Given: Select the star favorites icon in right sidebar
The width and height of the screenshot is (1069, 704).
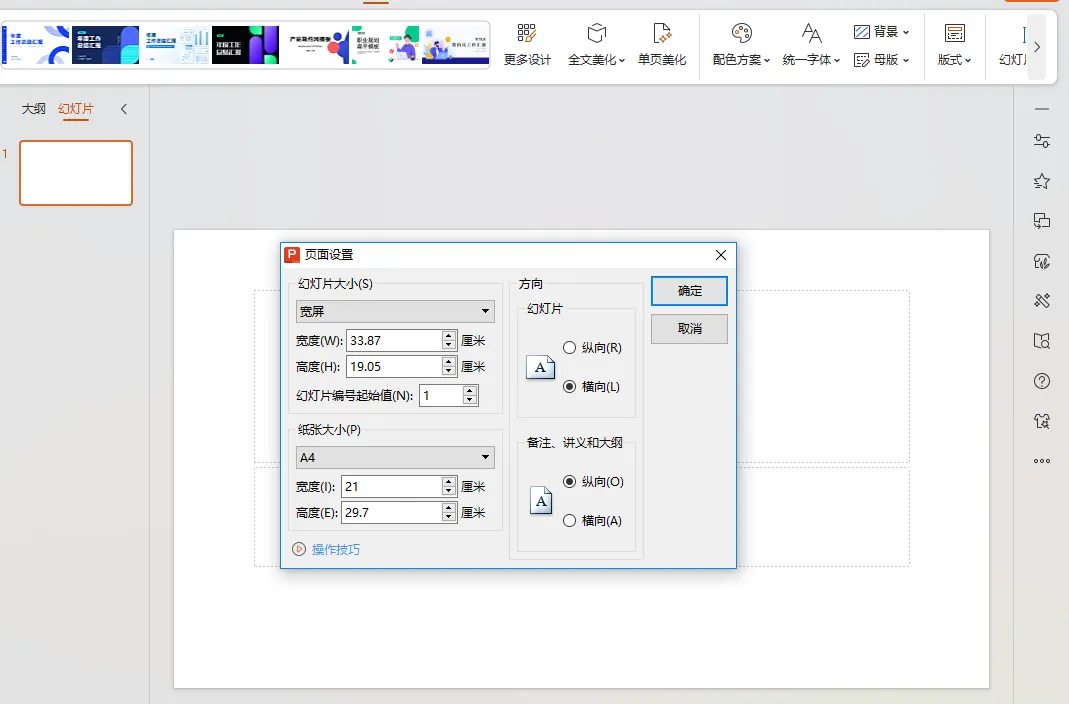Looking at the screenshot, I should pyautogui.click(x=1041, y=181).
